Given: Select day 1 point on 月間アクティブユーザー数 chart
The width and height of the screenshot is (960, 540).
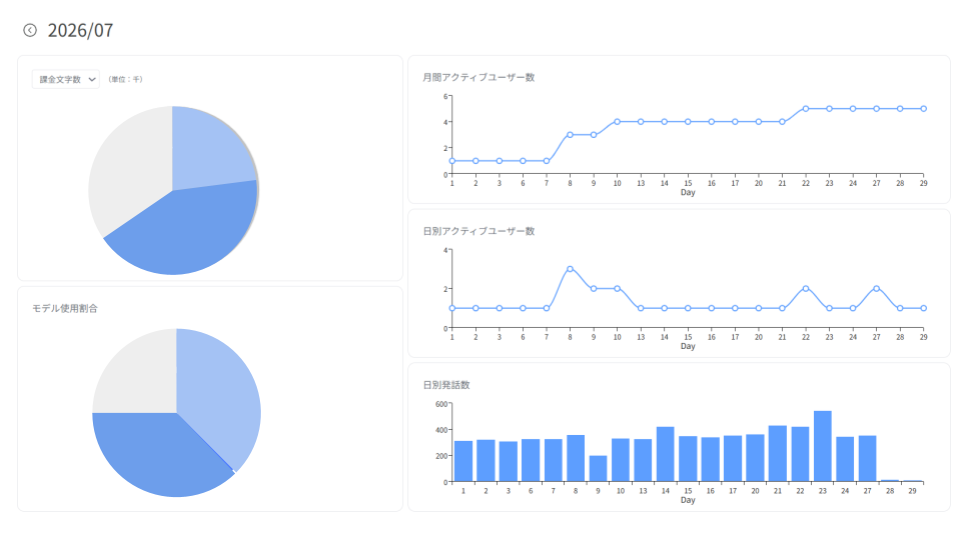Looking at the screenshot, I should (x=452, y=161).
